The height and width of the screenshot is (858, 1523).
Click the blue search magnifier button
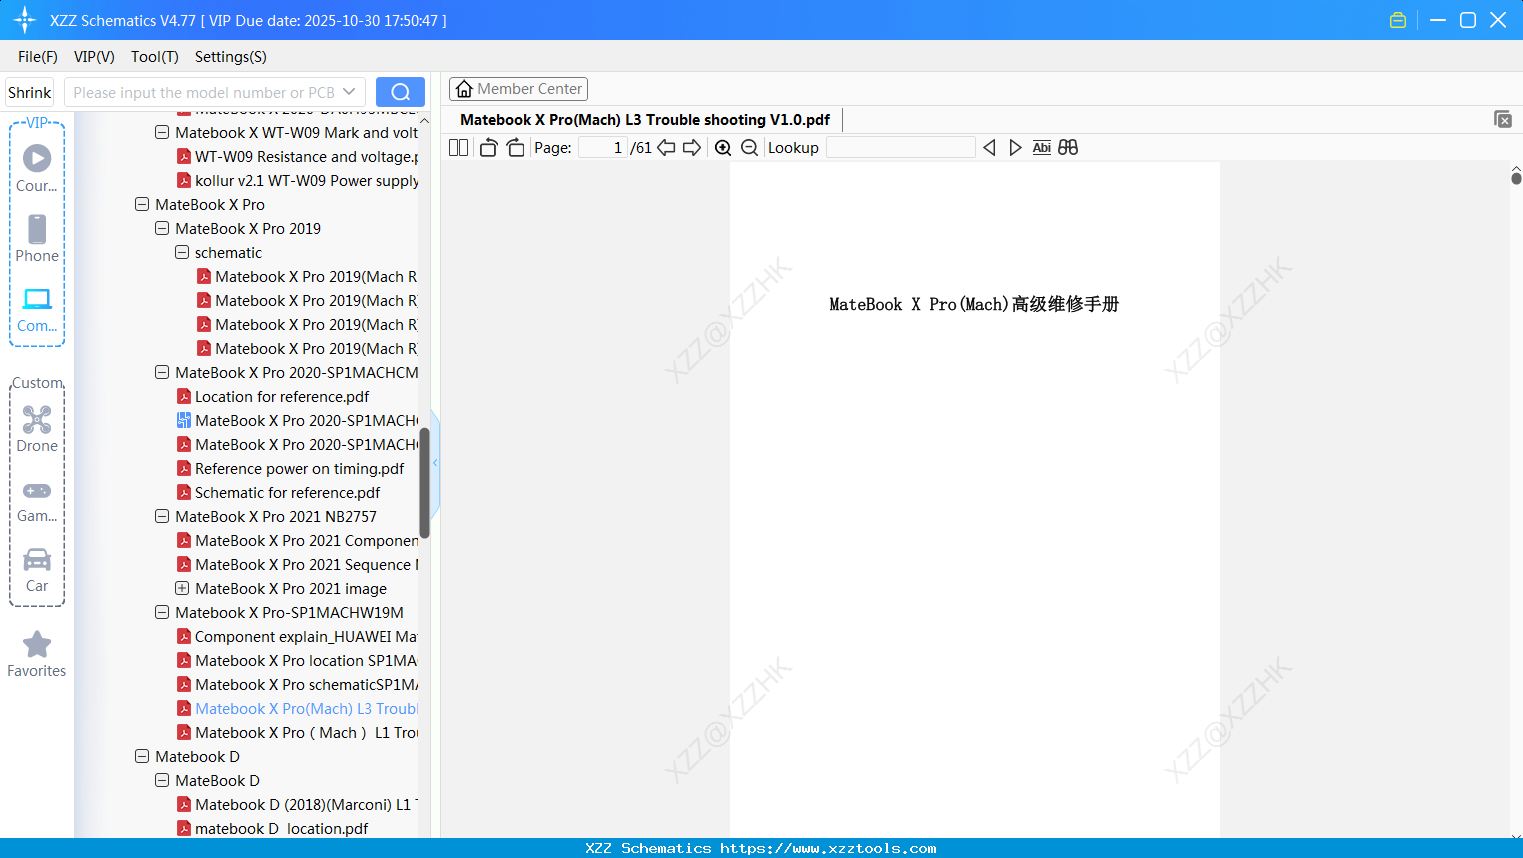pyautogui.click(x=400, y=92)
